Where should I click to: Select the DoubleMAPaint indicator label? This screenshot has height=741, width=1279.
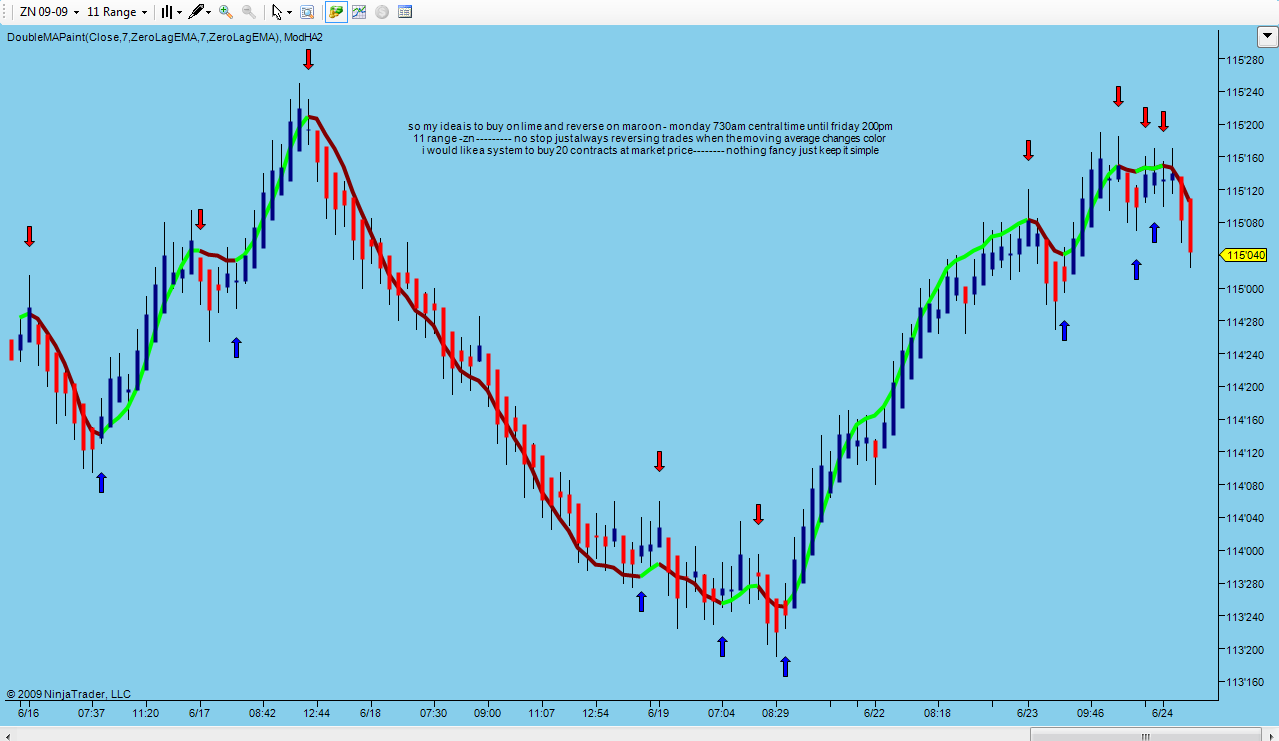point(165,37)
